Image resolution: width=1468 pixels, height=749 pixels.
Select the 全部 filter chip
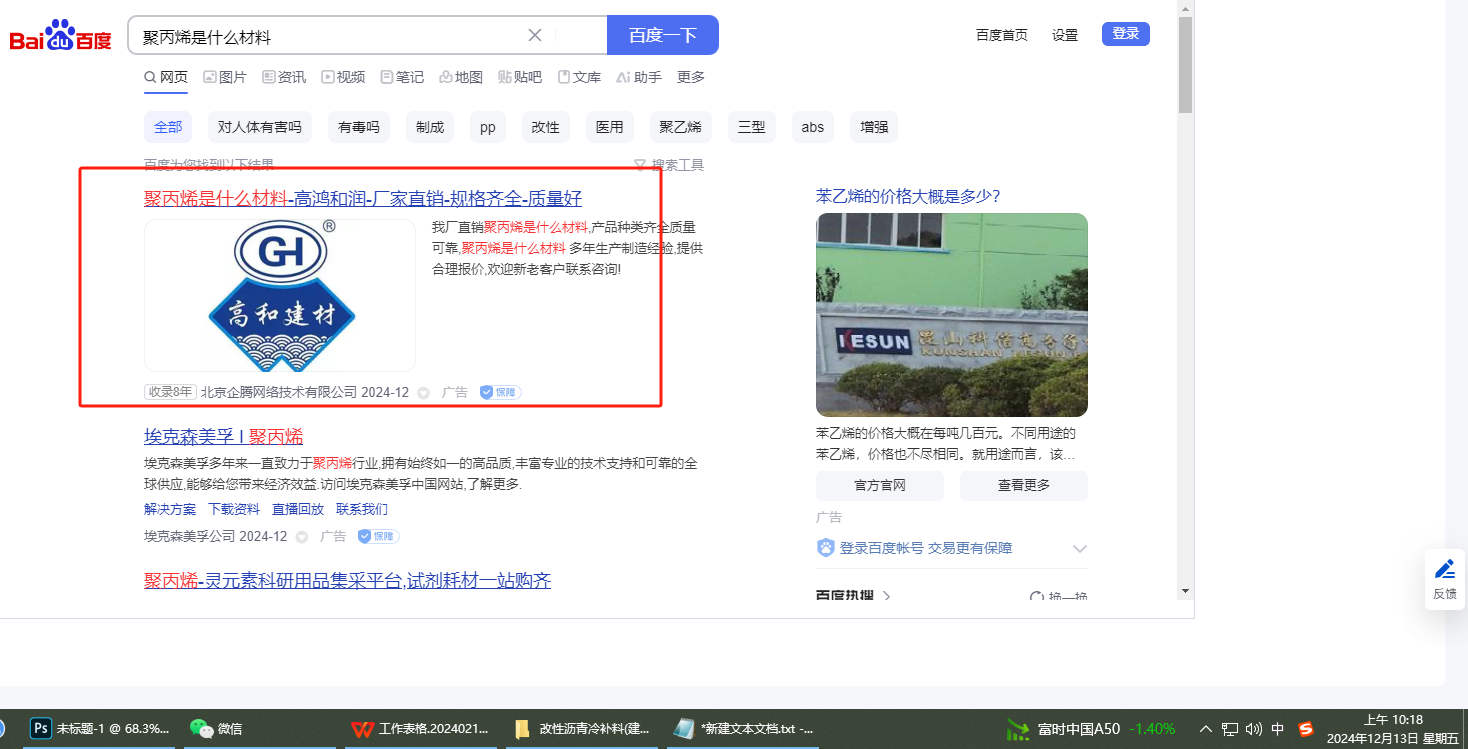(168, 127)
